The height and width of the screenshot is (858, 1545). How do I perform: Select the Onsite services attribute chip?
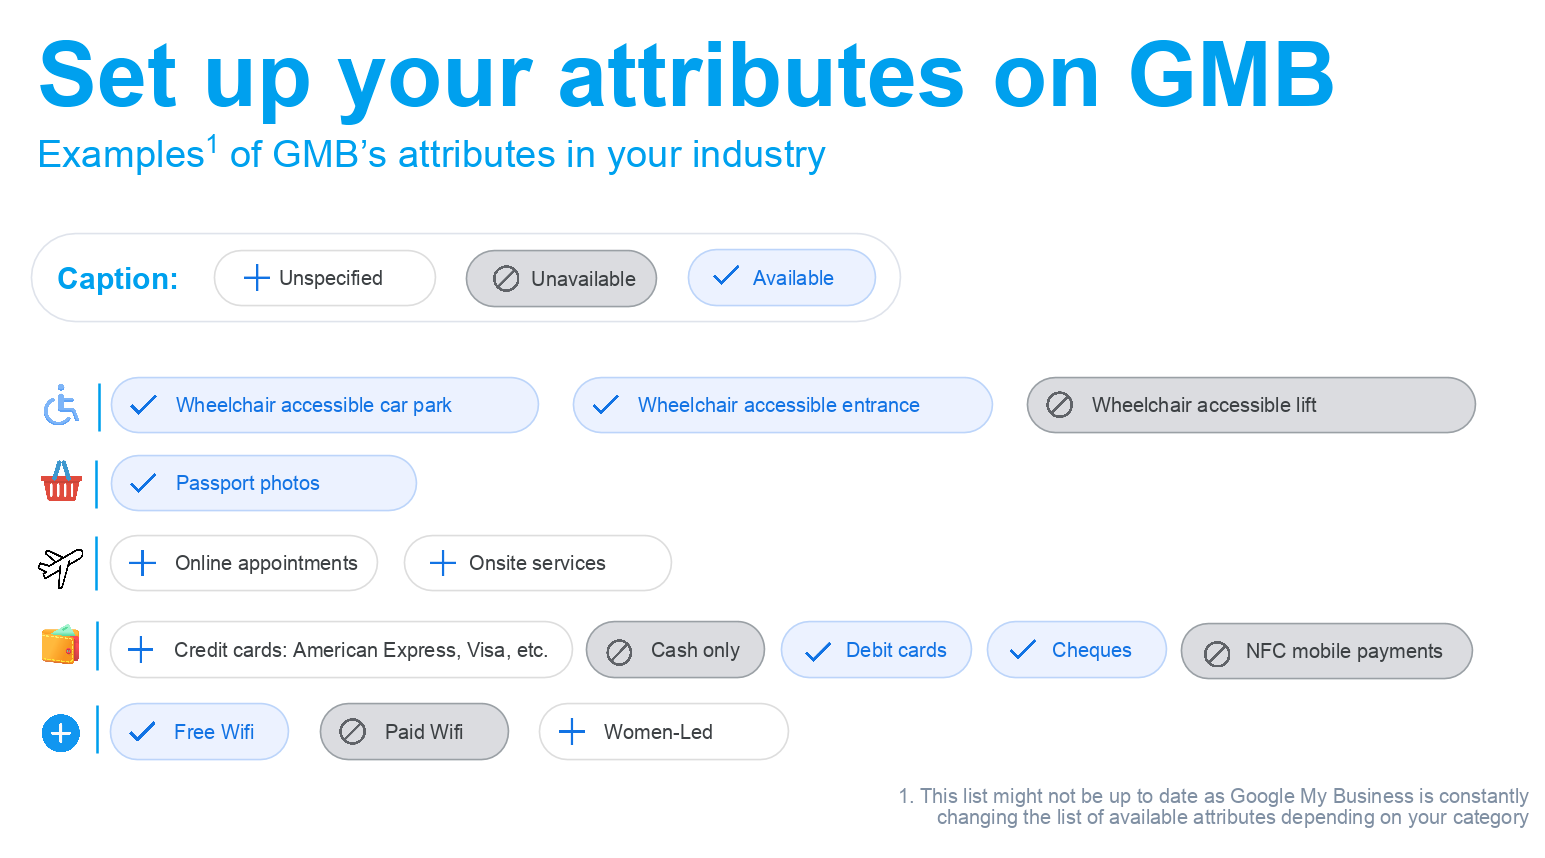(538, 563)
